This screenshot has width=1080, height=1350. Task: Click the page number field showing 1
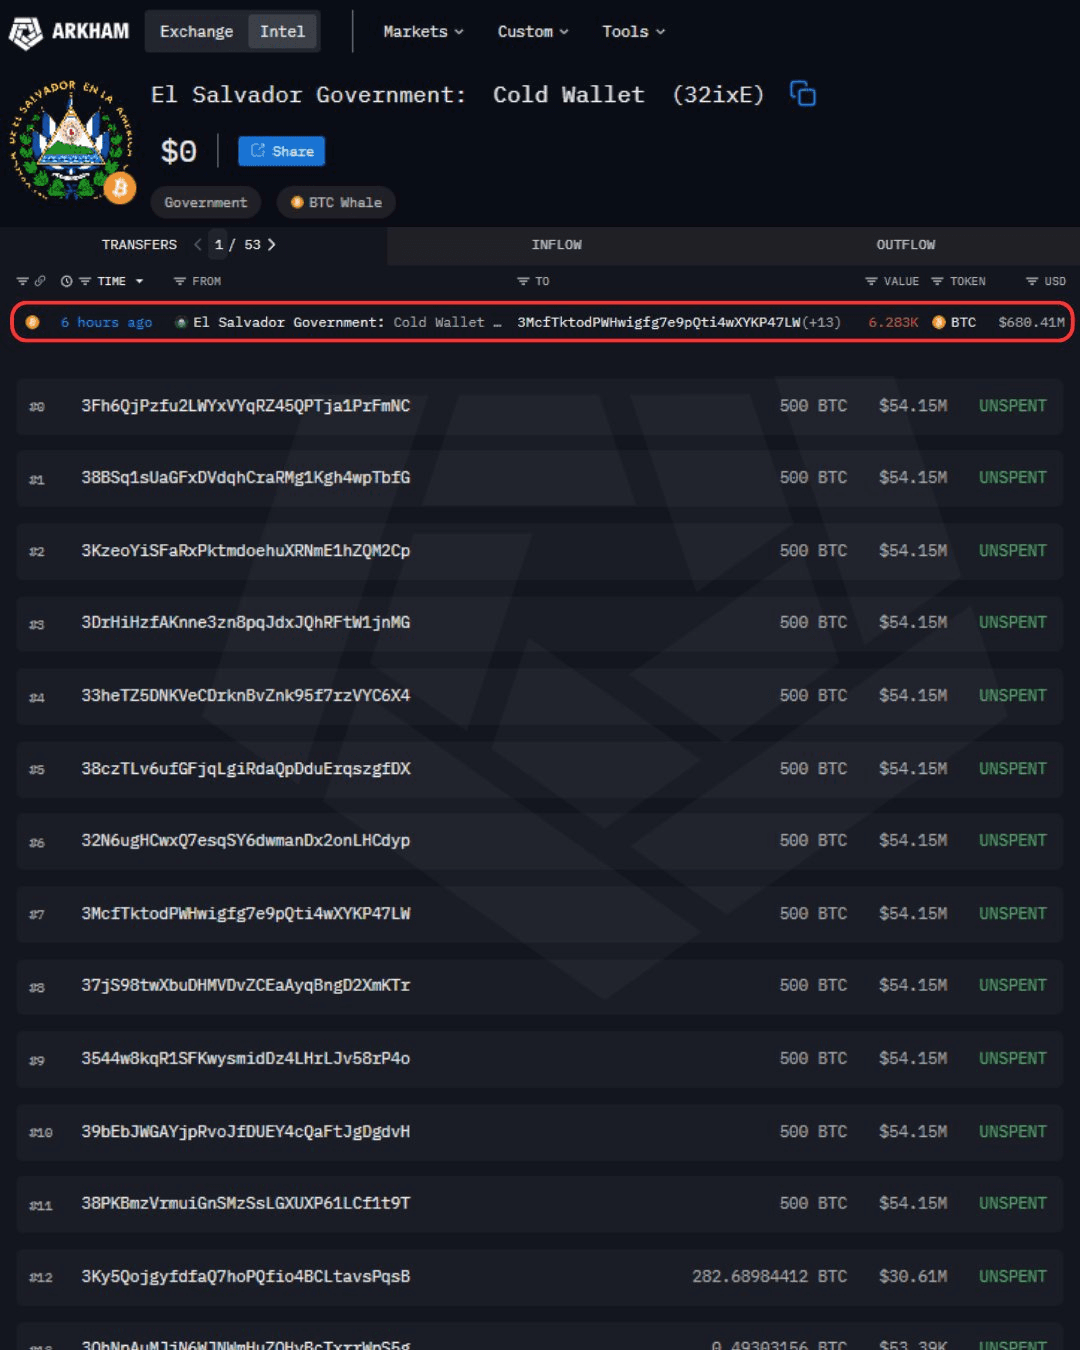click(219, 244)
